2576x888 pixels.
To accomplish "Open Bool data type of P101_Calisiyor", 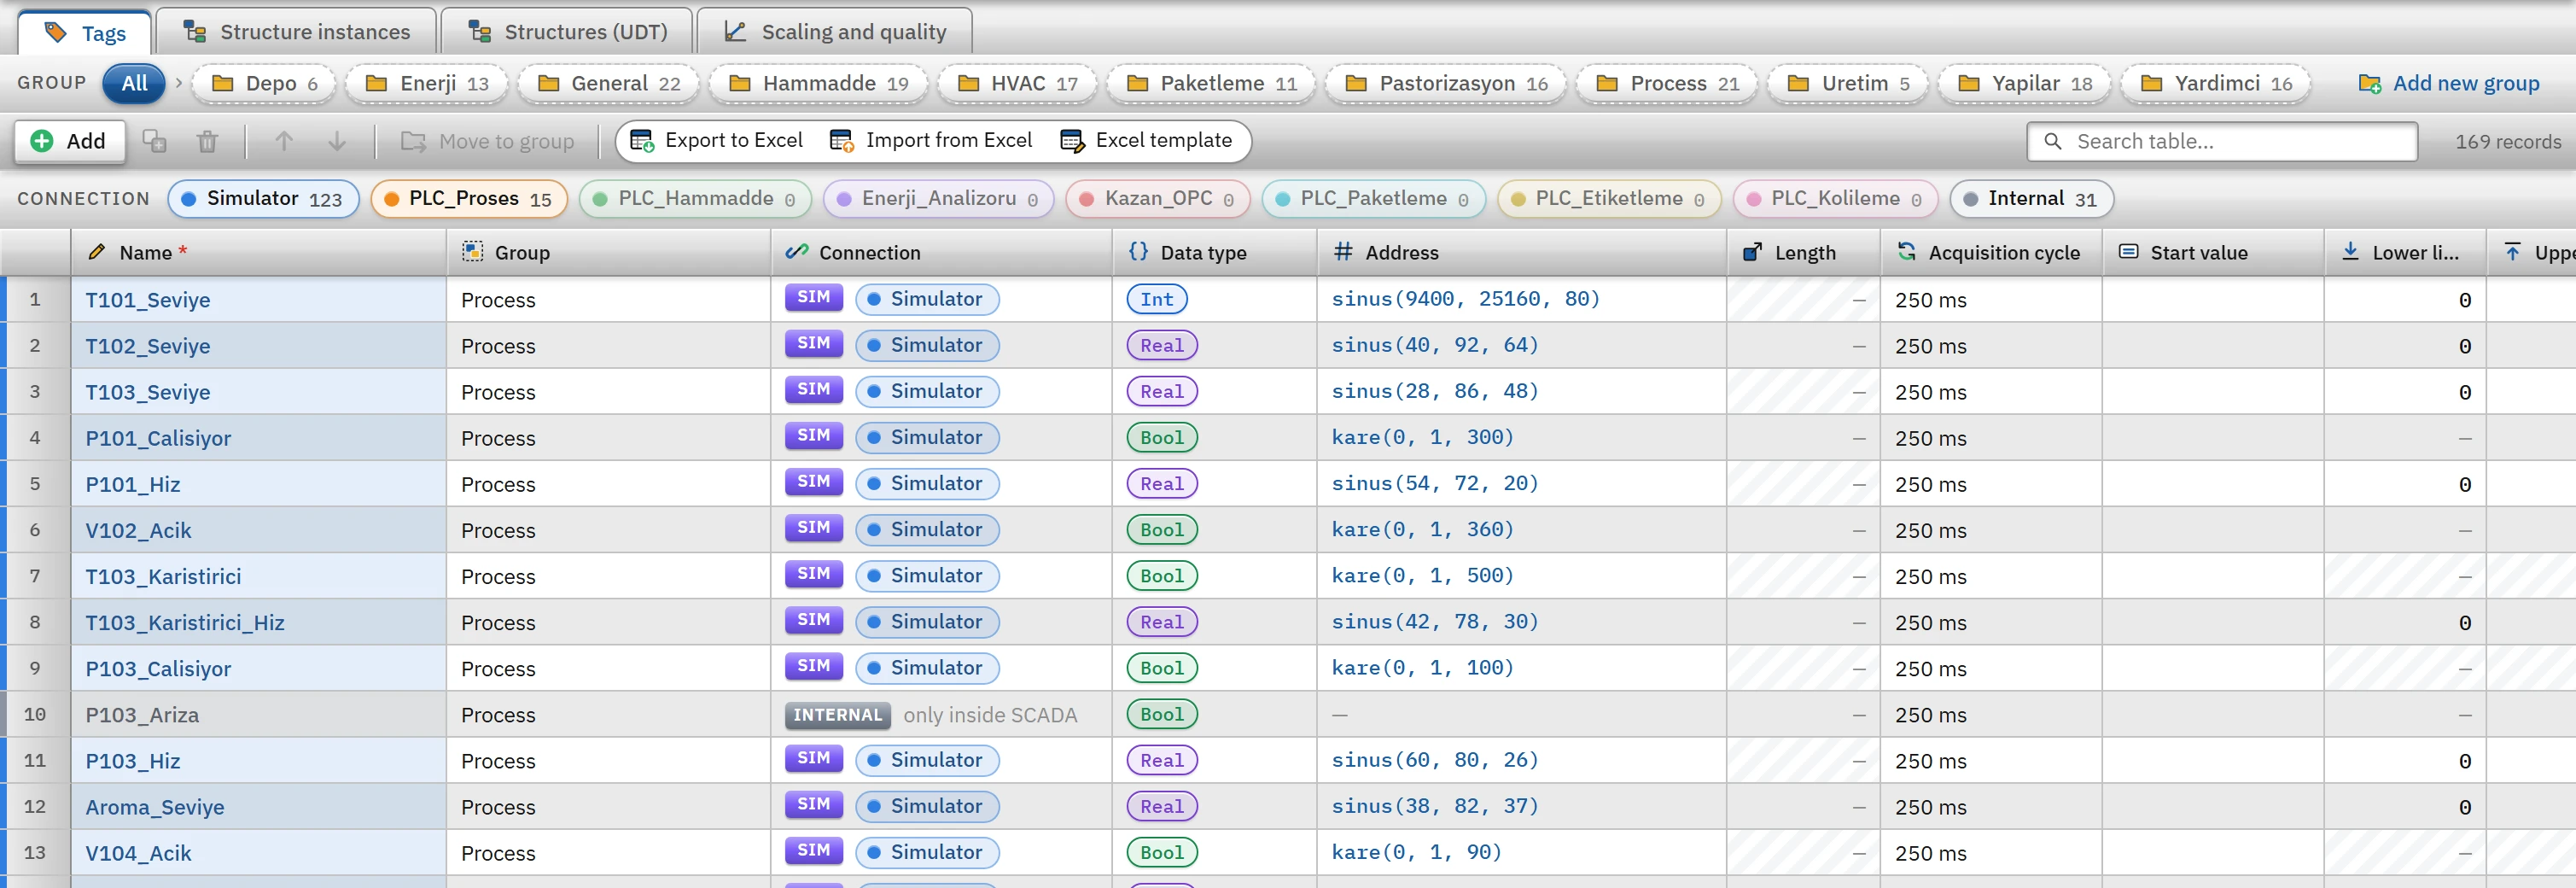I will (1161, 437).
